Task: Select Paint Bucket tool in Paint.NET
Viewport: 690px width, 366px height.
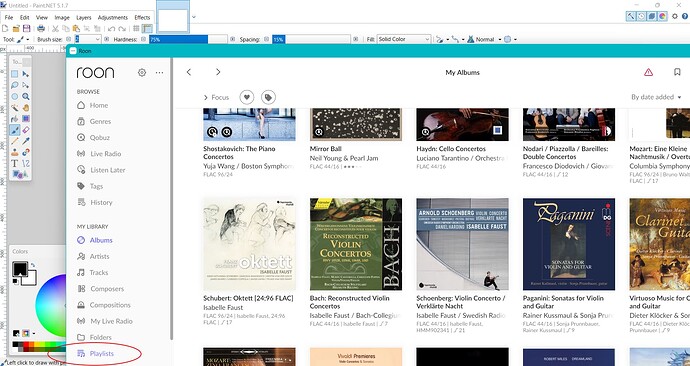Action: tap(15, 119)
